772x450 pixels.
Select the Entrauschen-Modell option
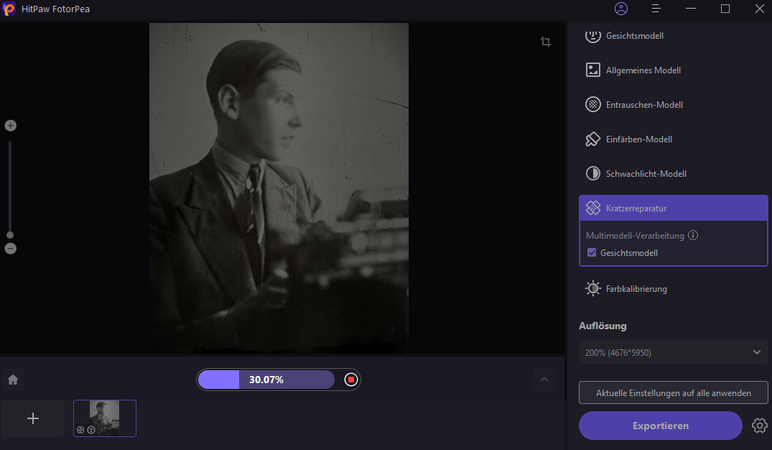point(644,105)
